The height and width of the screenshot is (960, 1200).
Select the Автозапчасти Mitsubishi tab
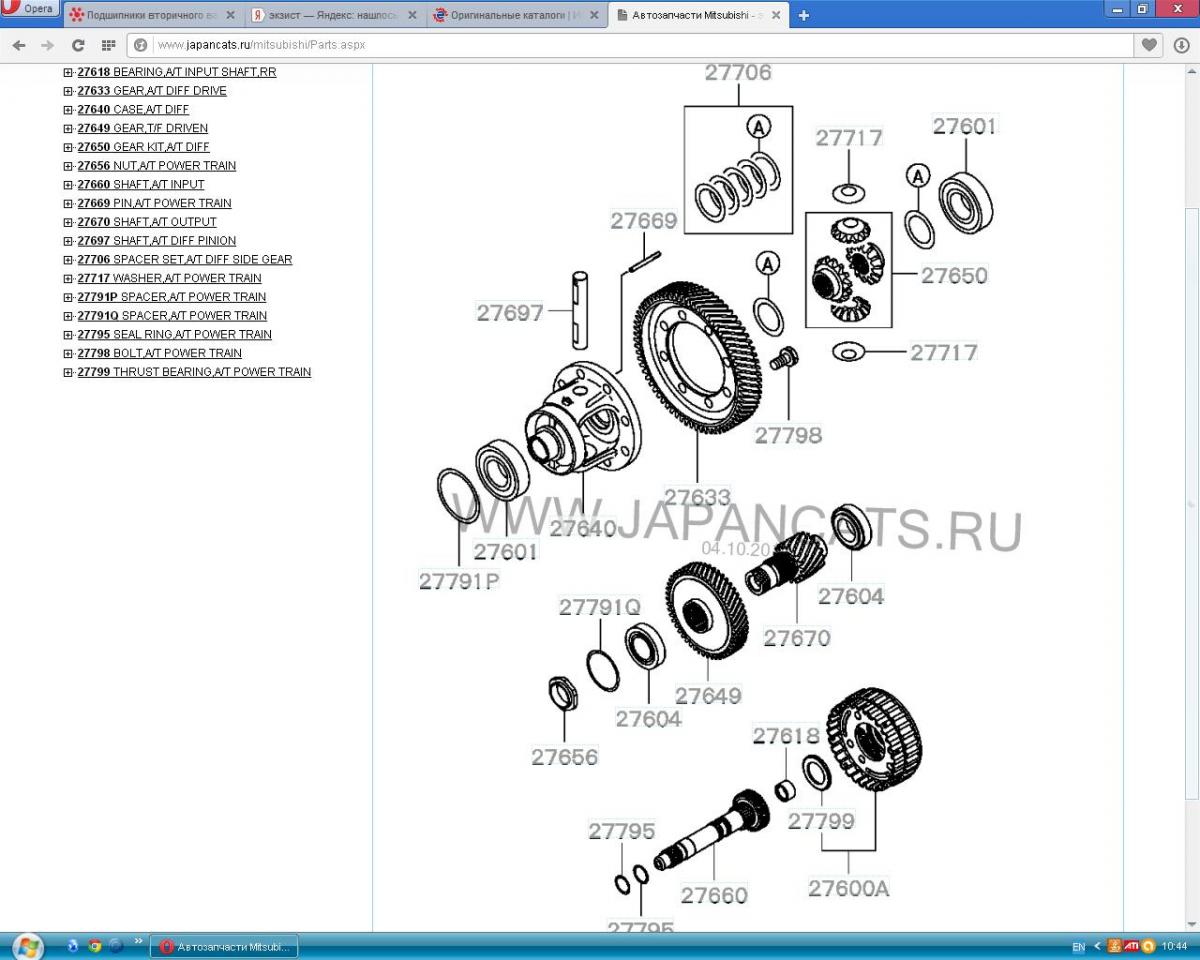coord(699,15)
